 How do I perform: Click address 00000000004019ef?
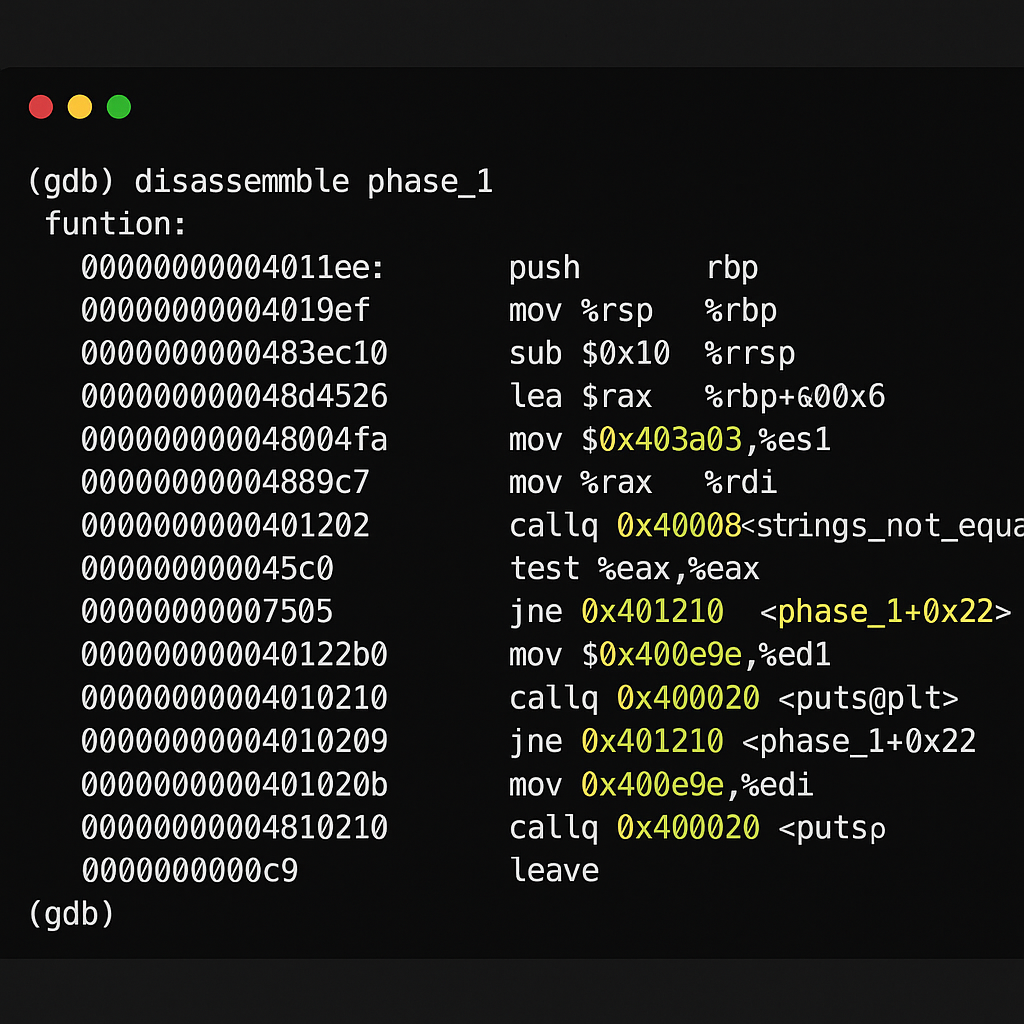pos(225,311)
